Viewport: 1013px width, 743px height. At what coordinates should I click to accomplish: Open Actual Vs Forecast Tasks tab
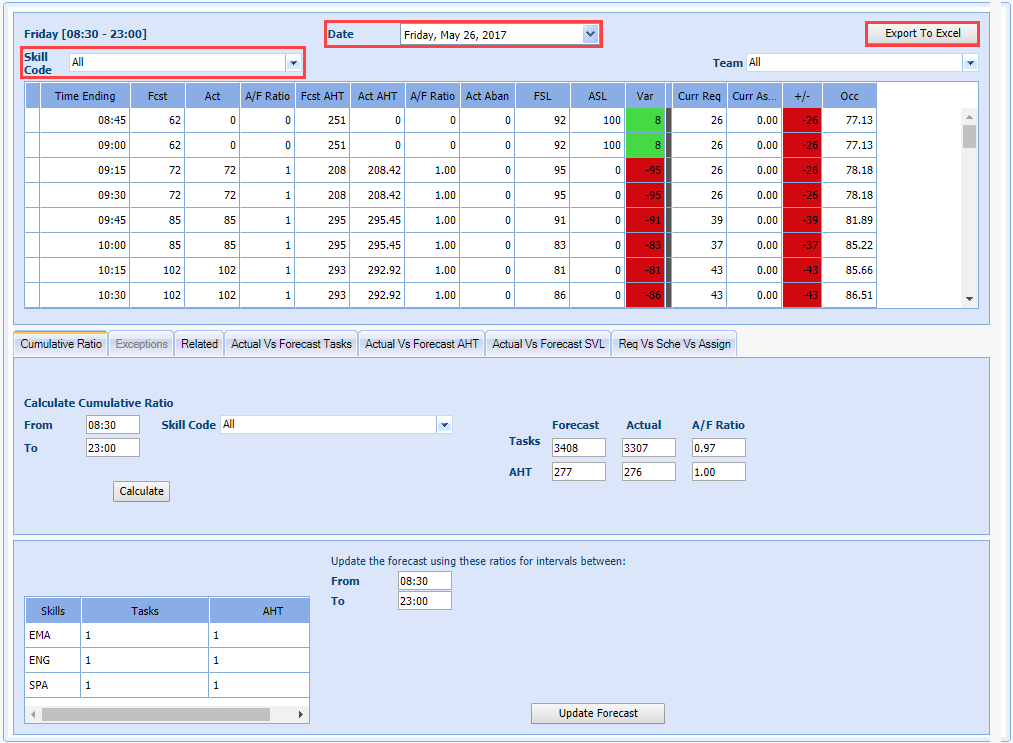point(291,344)
